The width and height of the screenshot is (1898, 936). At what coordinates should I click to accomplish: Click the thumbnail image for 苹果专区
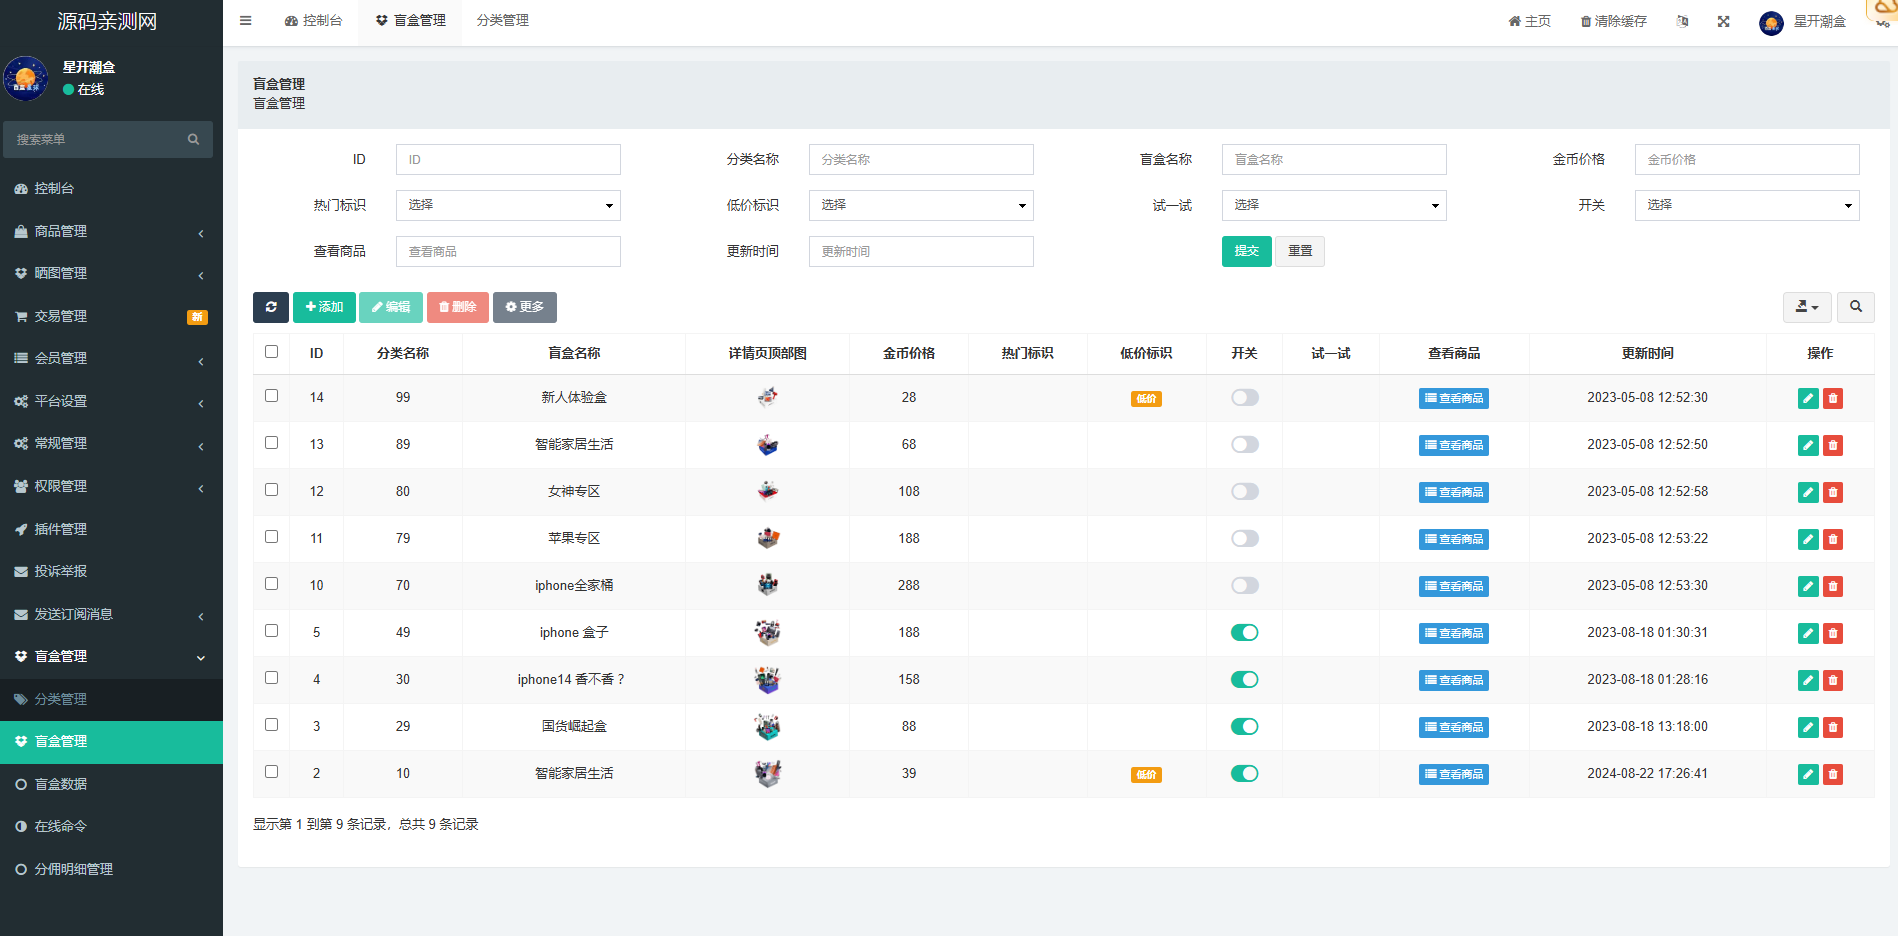(x=767, y=538)
